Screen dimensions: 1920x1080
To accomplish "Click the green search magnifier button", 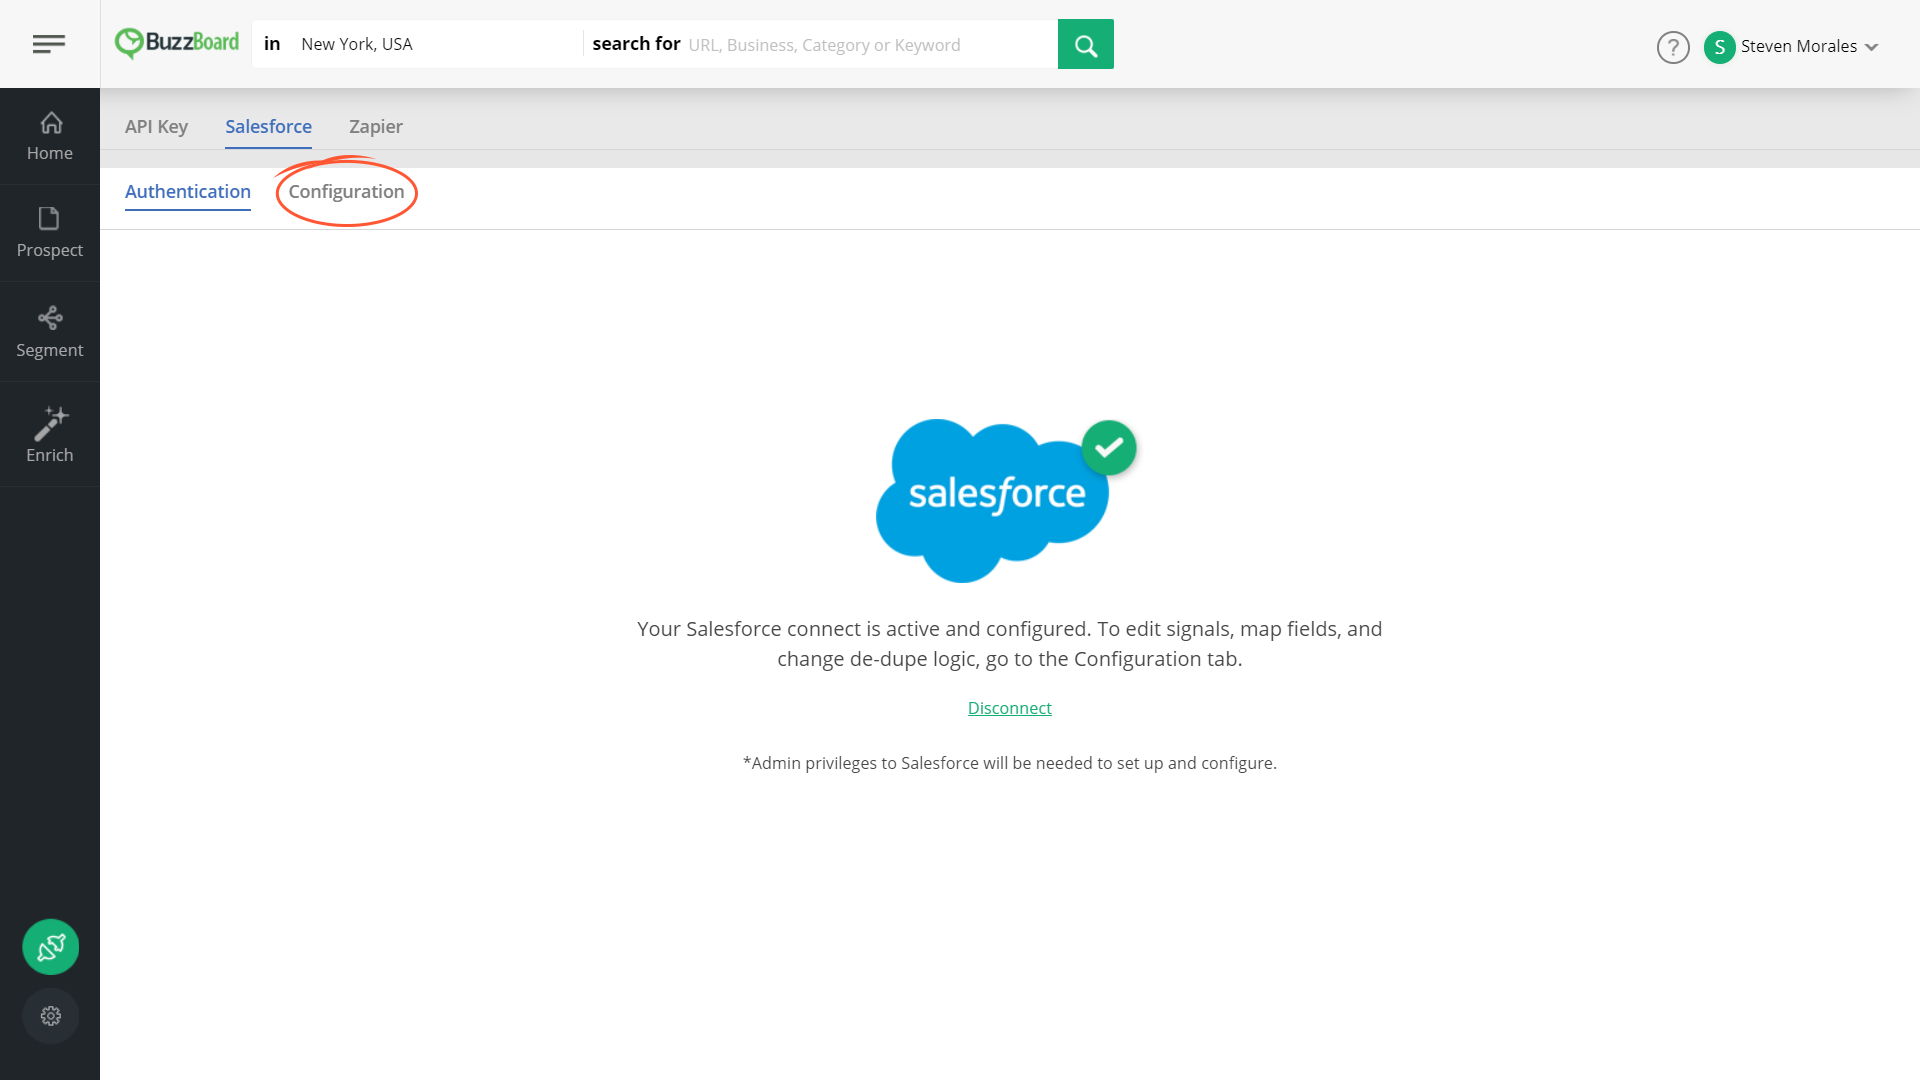I will 1085,44.
